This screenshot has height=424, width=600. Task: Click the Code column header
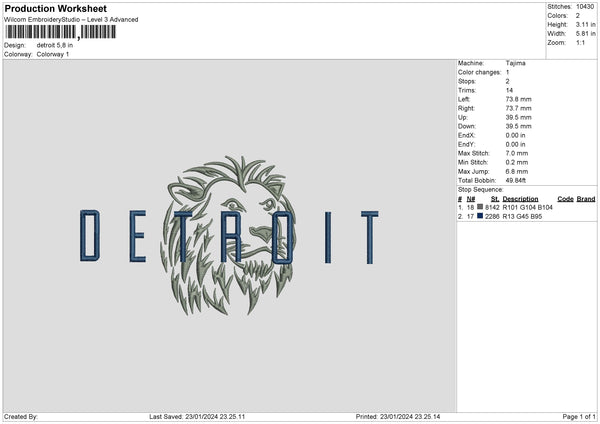pyautogui.click(x=566, y=199)
